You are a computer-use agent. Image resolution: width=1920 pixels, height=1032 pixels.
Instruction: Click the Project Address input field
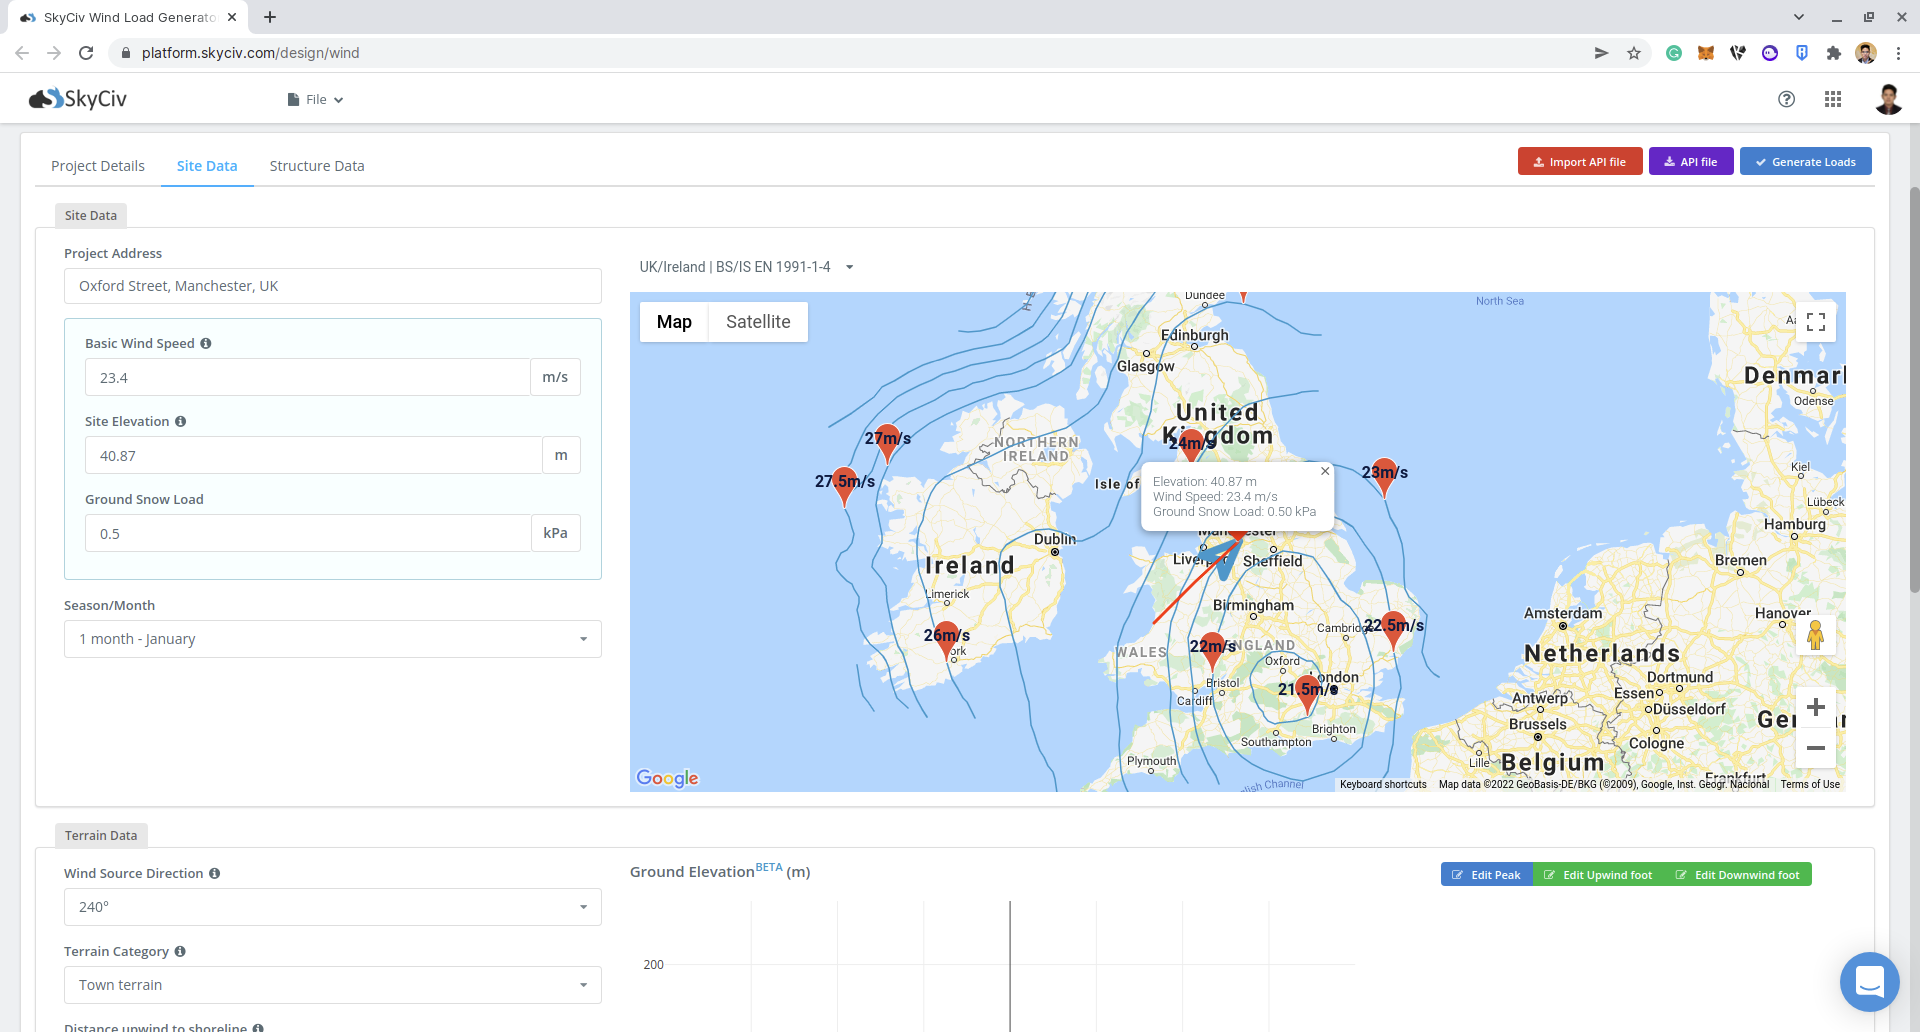click(x=332, y=286)
